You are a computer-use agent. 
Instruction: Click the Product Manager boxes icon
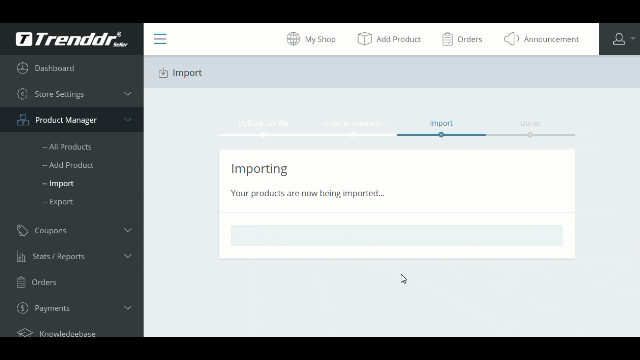(x=23, y=120)
